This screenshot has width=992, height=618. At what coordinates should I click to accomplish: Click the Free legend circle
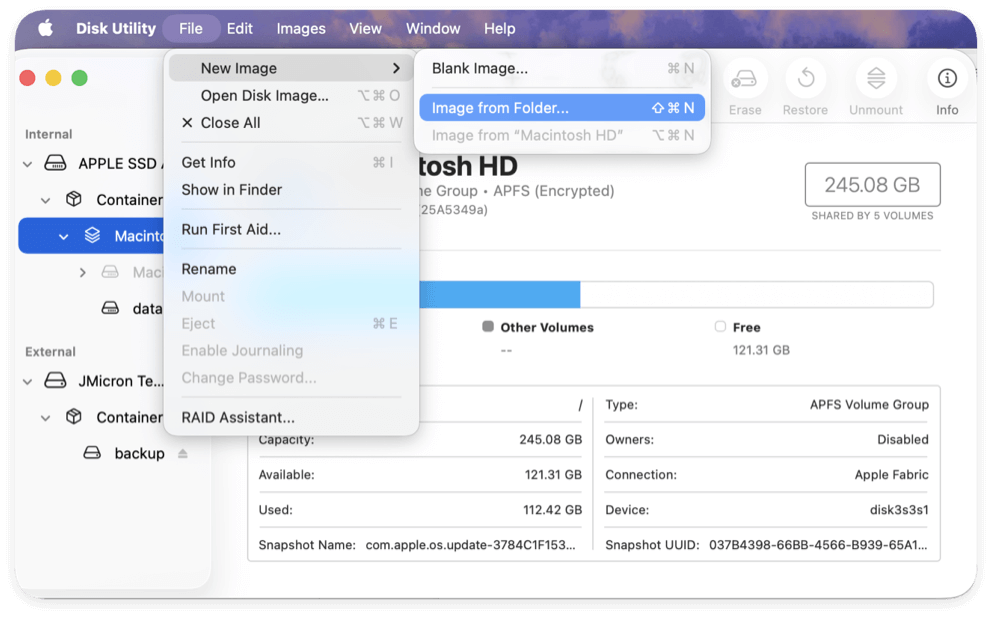coord(720,327)
